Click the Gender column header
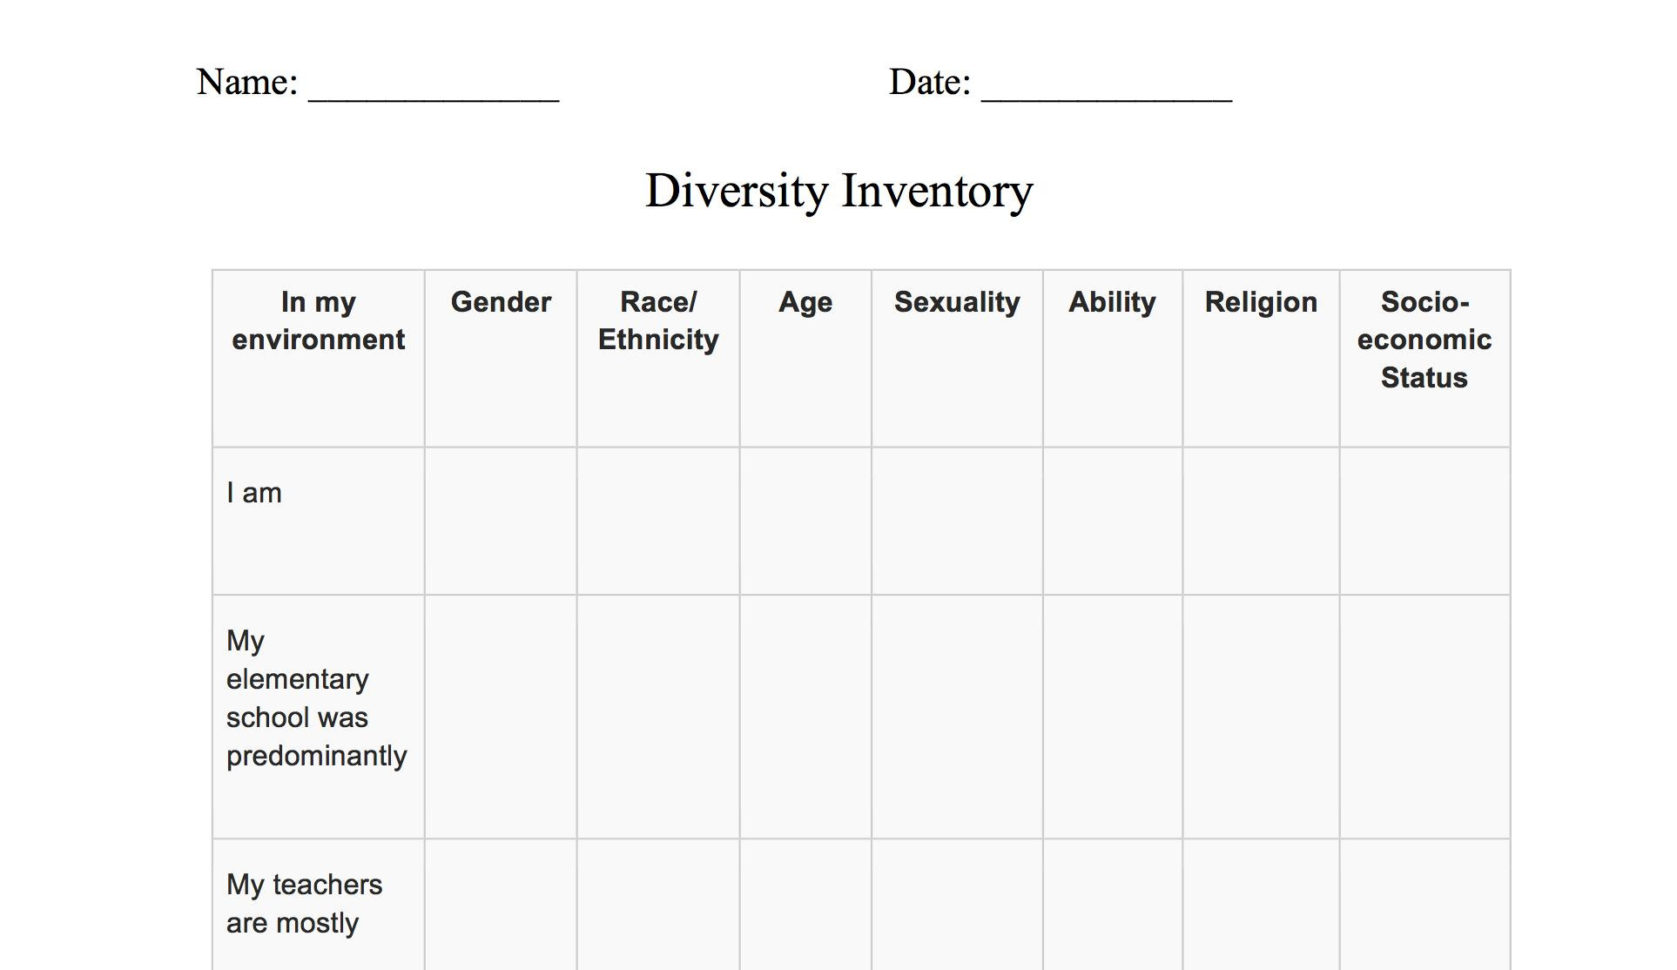Screen dimensions: 1677x970 tap(500, 302)
